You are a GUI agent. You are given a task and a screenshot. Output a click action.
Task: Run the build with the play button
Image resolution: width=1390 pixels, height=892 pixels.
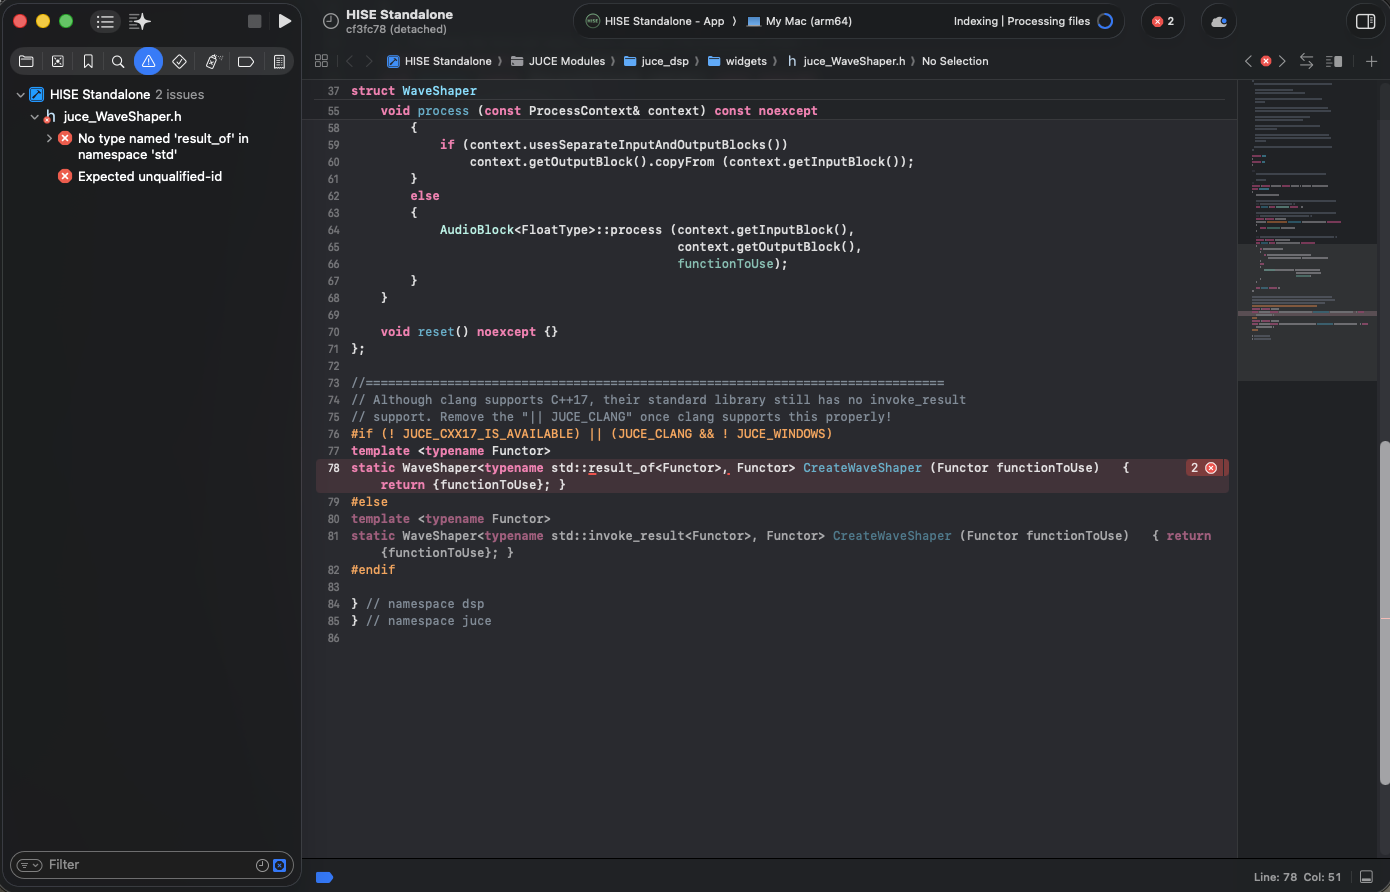[x=285, y=21]
